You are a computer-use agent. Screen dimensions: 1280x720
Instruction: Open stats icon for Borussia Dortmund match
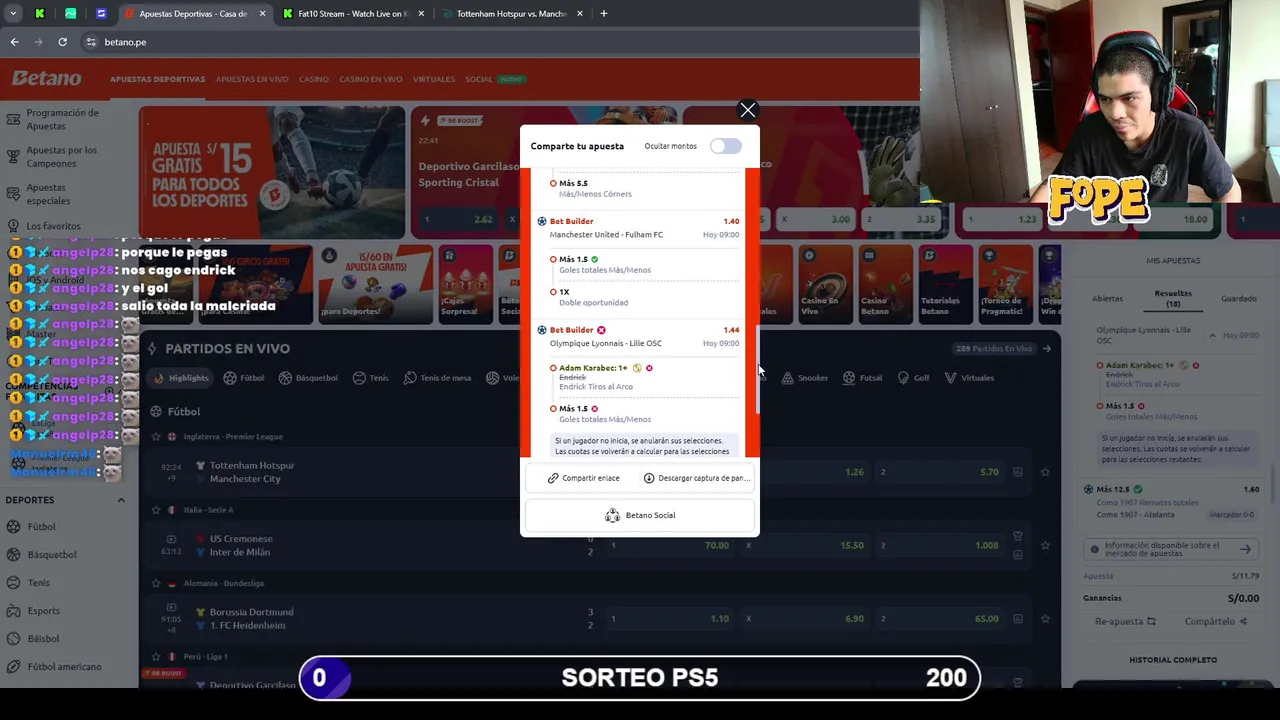(x=1017, y=619)
